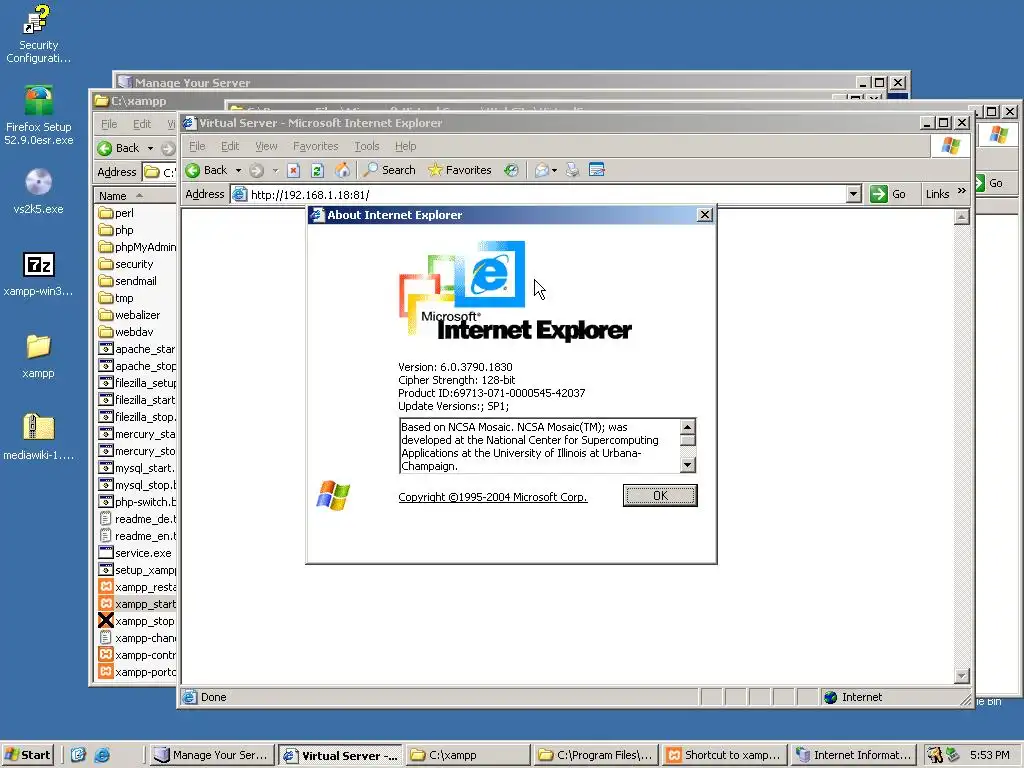Launch Internet Explorer from quick launch
1024x768 pixels.
[x=102, y=755]
